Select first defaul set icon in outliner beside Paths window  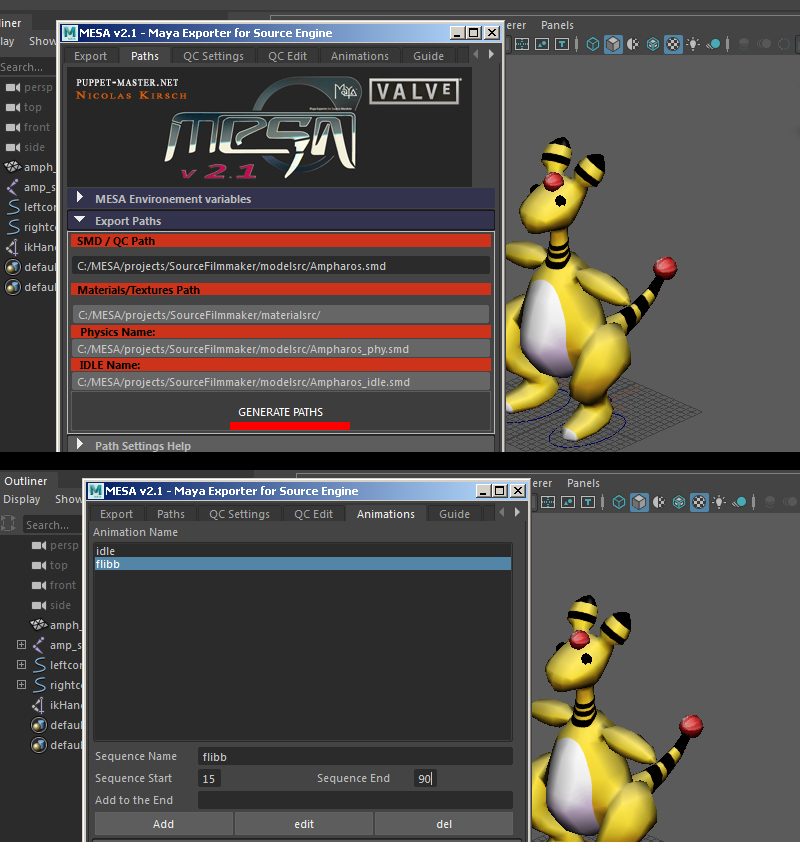[13, 267]
